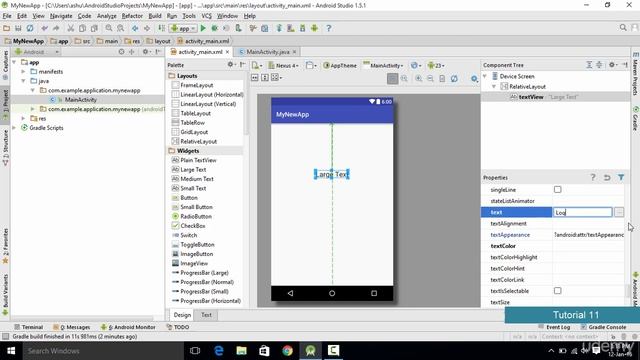
Task: Click the Search Everywhere magnifier icon
Action: [x=623, y=28]
